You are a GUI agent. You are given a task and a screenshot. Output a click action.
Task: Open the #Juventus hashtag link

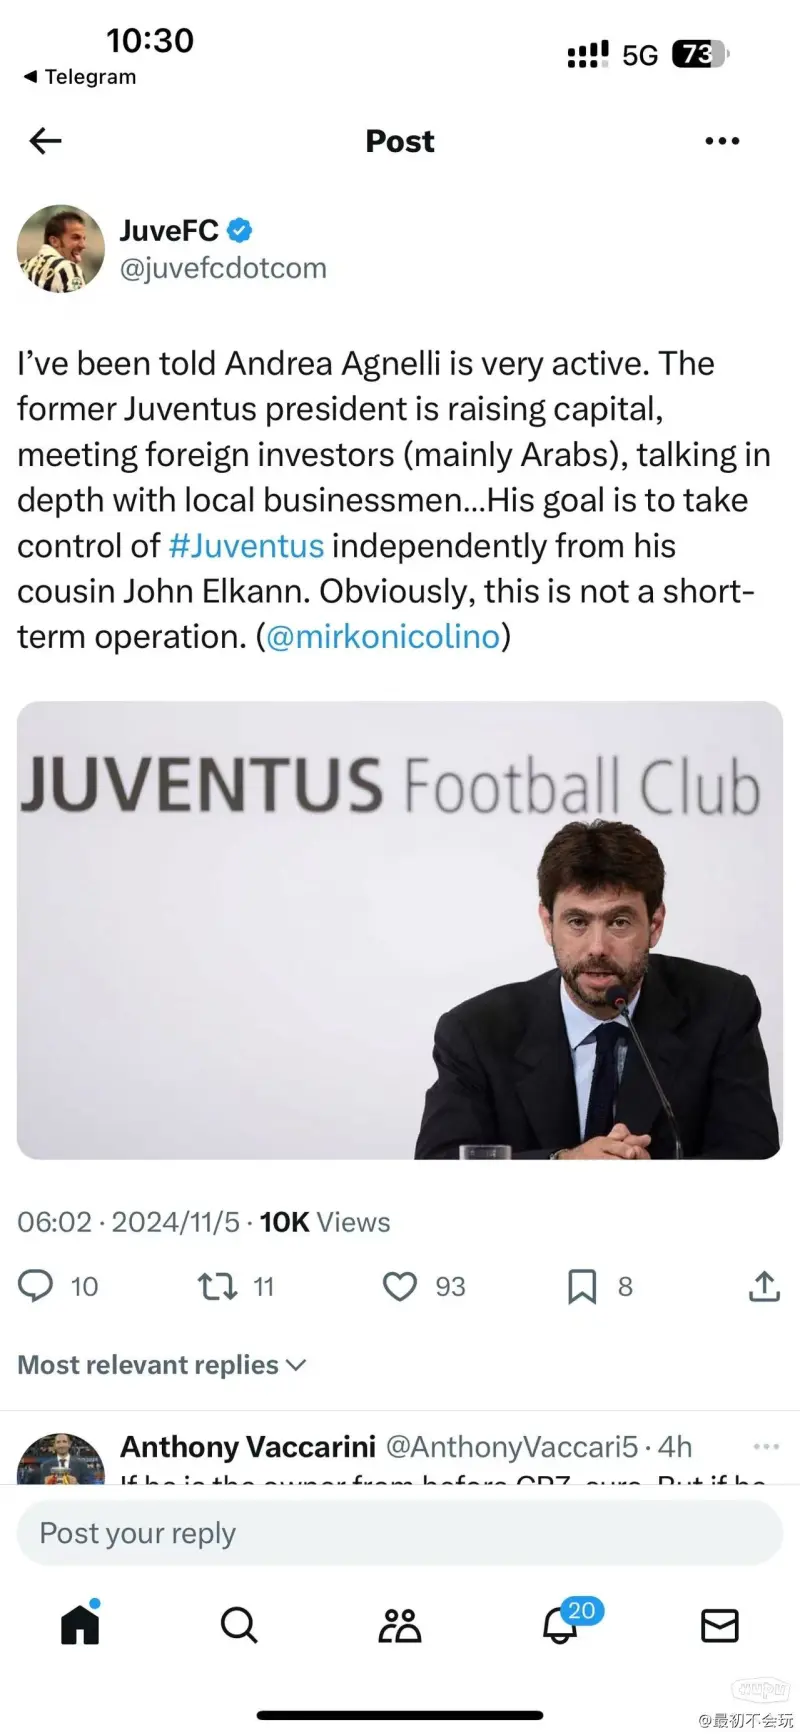246,546
